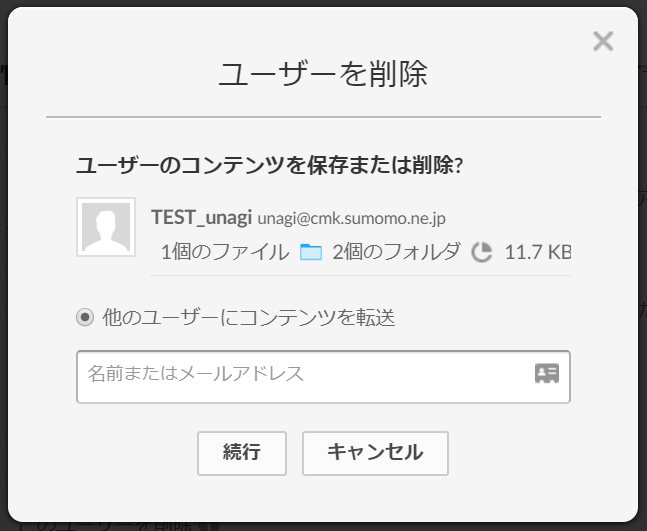Click the contact card icon in input field
The image size is (647, 531).
click(x=547, y=373)
